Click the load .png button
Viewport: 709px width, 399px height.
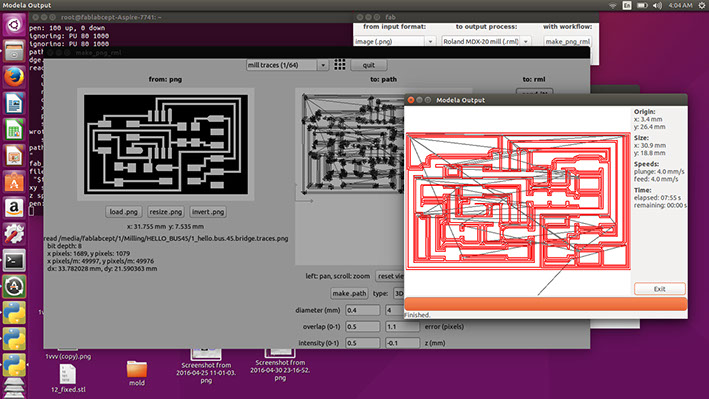[123, 212]
